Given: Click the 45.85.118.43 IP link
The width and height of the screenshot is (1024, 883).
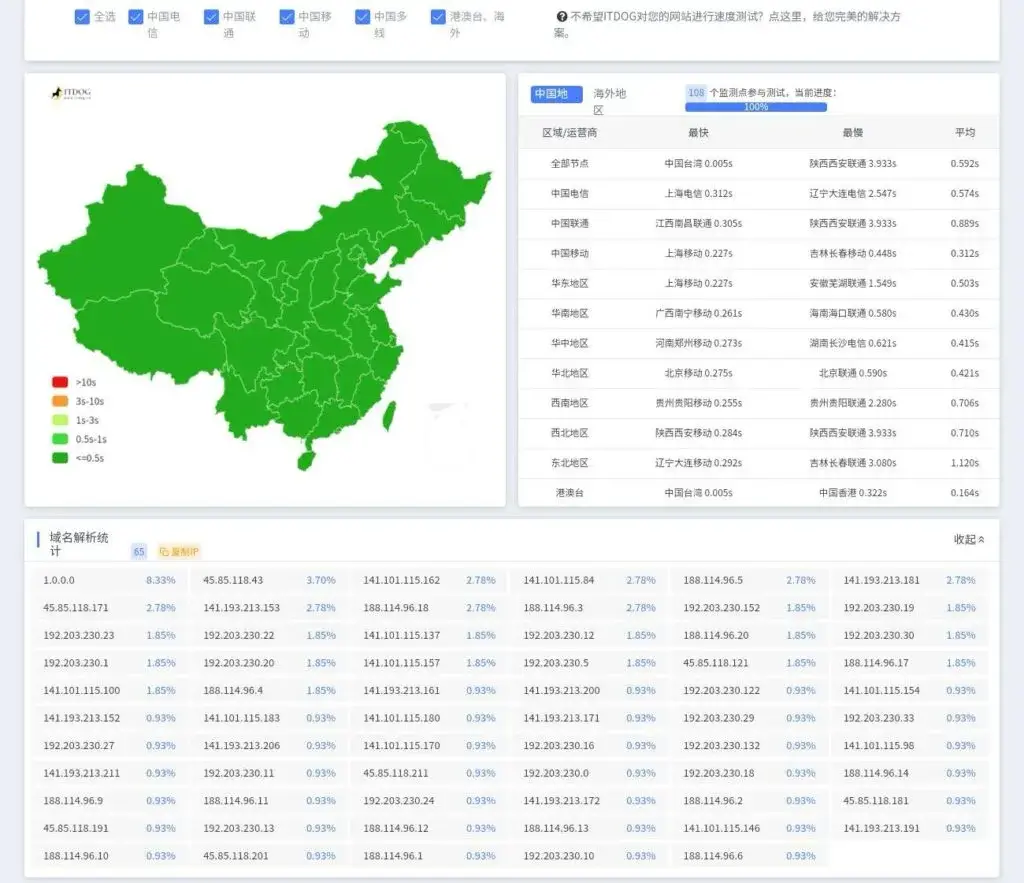Looking at the screenshot, I should (234, 579).
